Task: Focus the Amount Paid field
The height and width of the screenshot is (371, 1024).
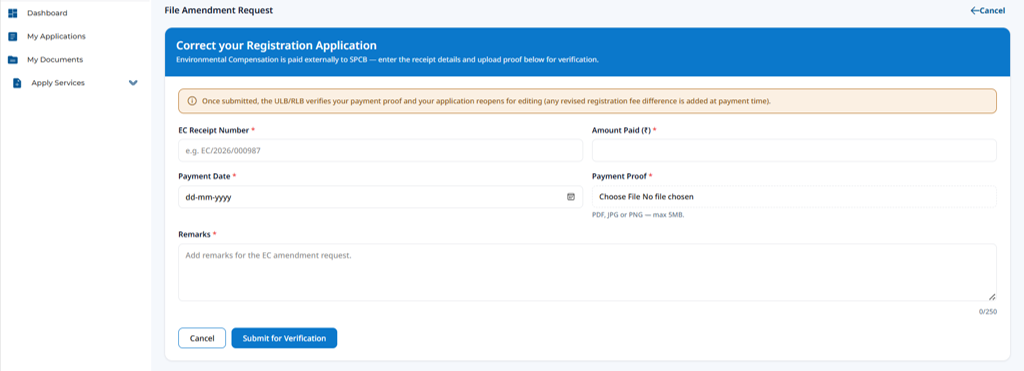Action: coord(794,150)
